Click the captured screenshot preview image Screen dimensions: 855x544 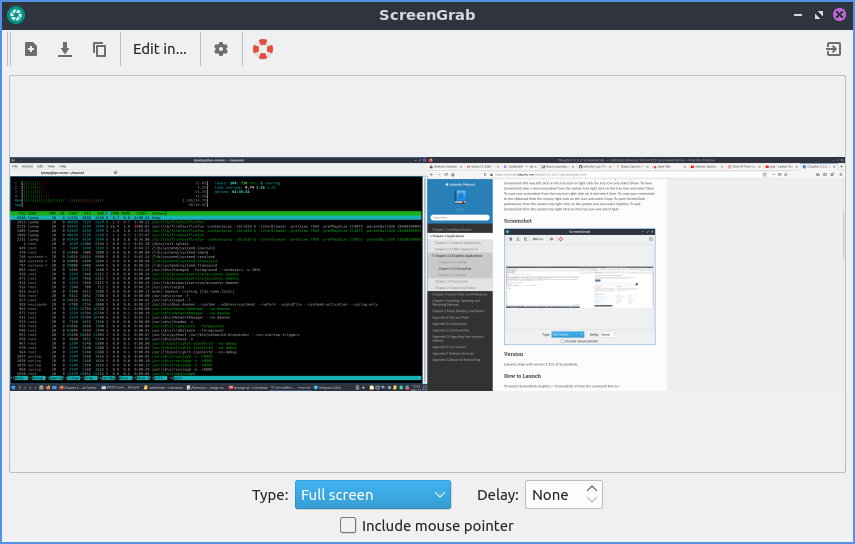coord(427,274)
